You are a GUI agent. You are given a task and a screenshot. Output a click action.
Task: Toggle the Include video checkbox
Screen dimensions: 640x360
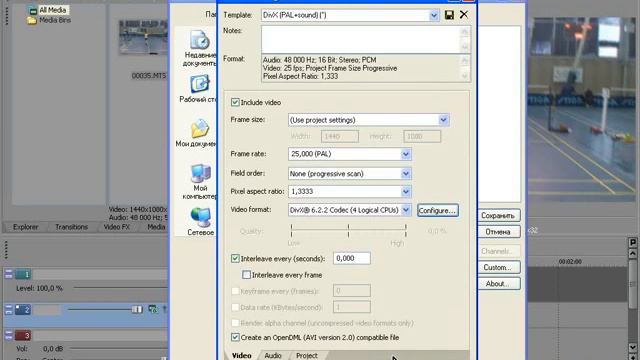coord(235,102)
